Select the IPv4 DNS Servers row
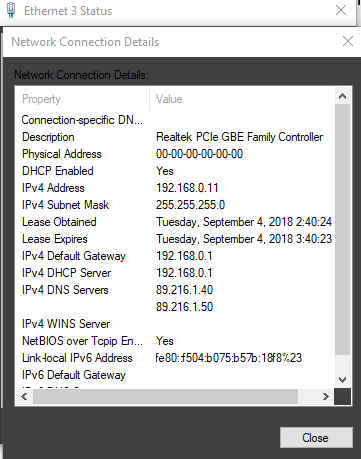The height and width of the screenshot is (459, 361). click(x=175, y=290)
